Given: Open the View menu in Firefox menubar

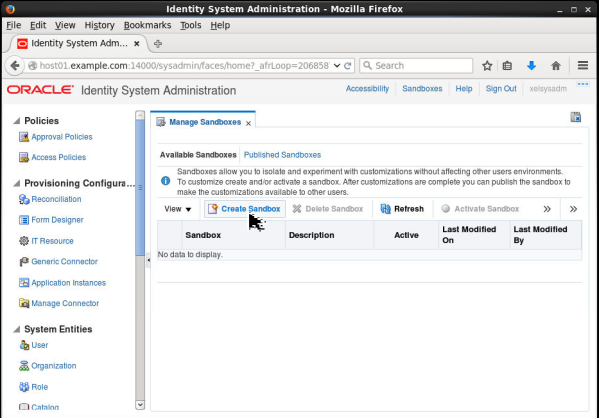Looking at the screenshot, I should coord(65,25).
